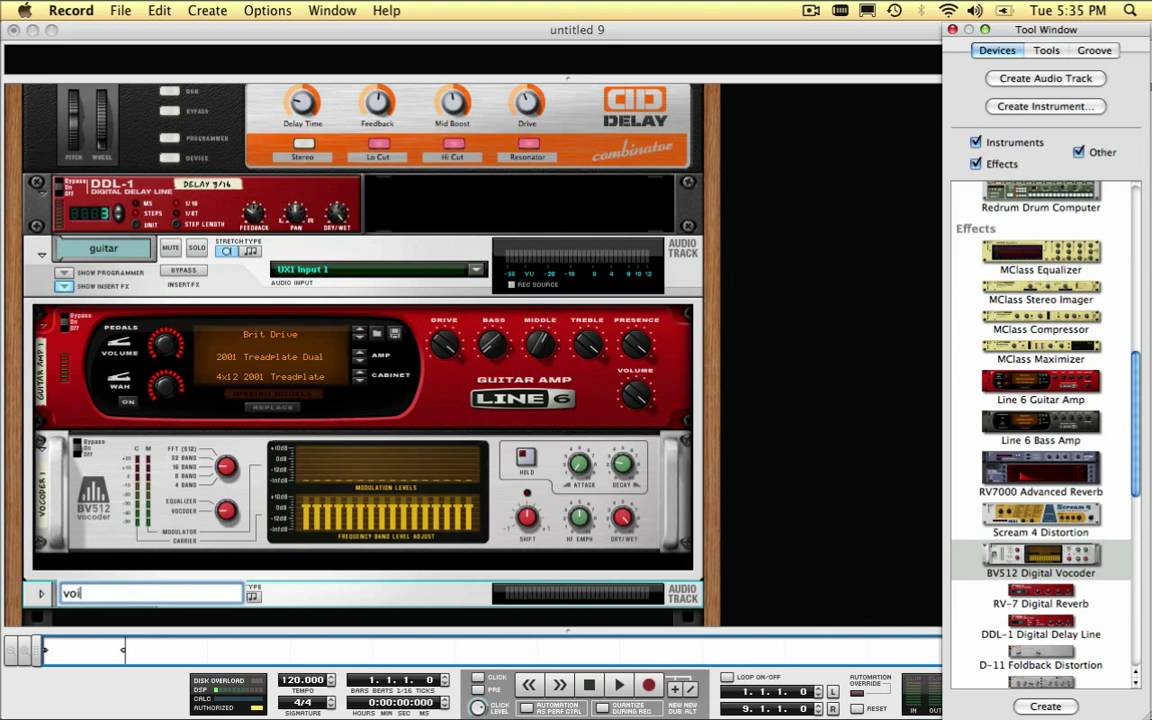
Task: Toggle the Rec Source checkbox on guitar track
Action: coord(511,284)
